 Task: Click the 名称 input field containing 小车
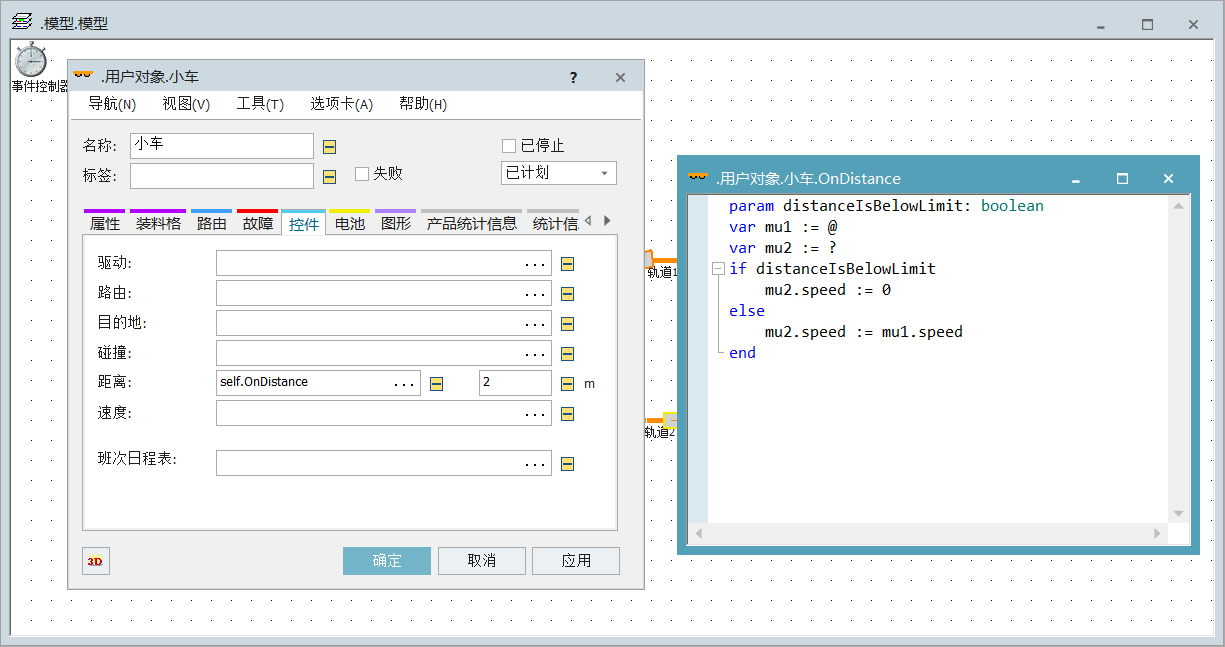coord(222,146)
